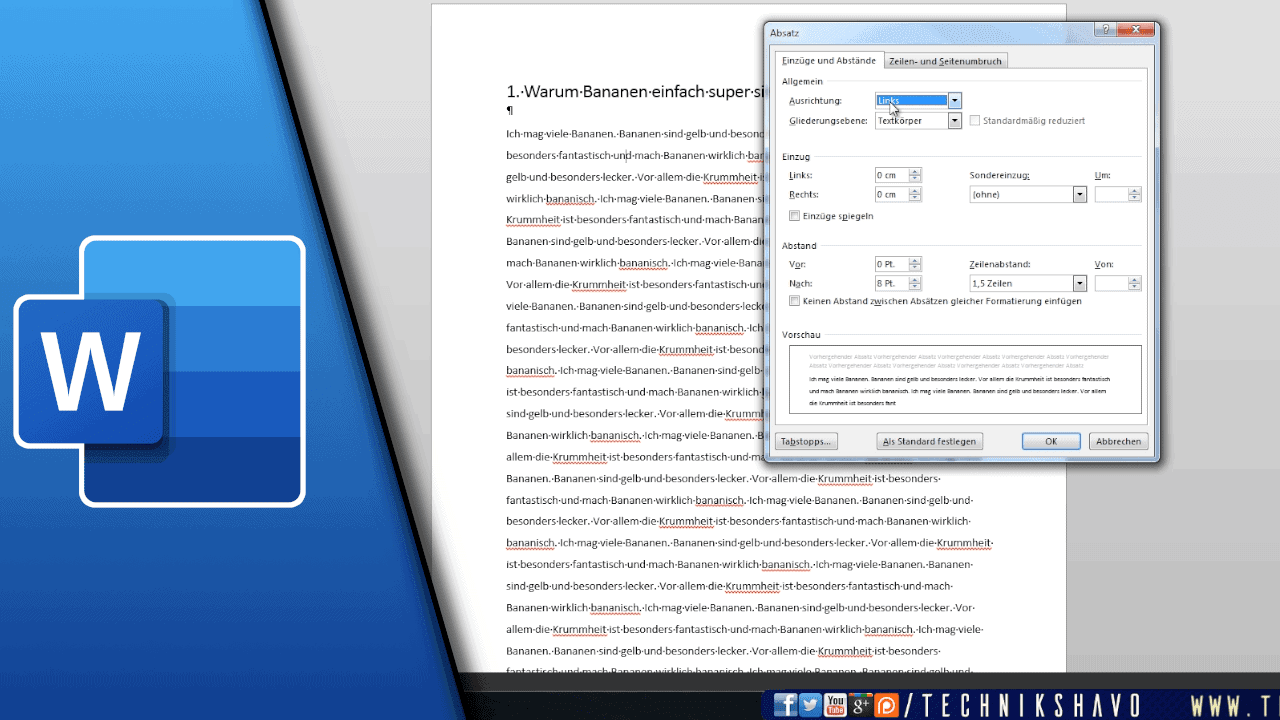Open the Ausrichtung dropdown
Viewport: 1280px width, 720px height.
click(955, 100)
